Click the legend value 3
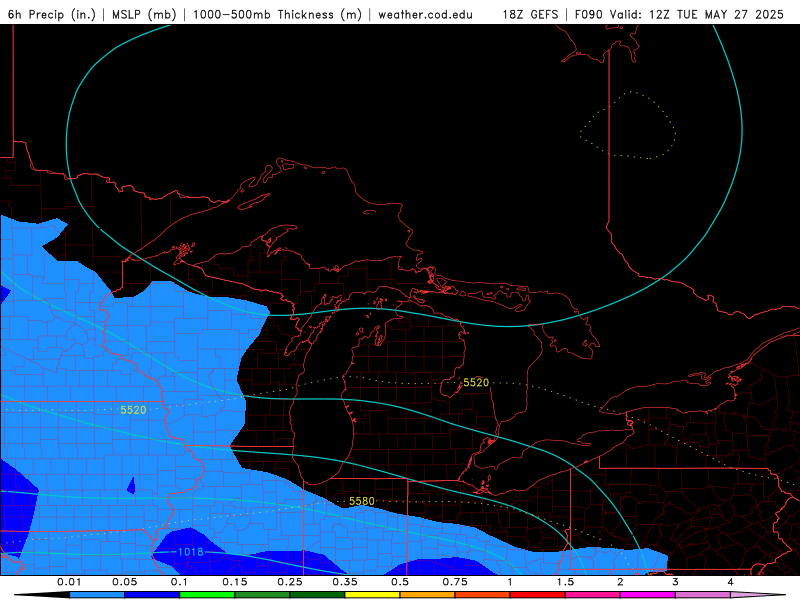The width and height of the screenshot is (800, 600). point(676,582)
